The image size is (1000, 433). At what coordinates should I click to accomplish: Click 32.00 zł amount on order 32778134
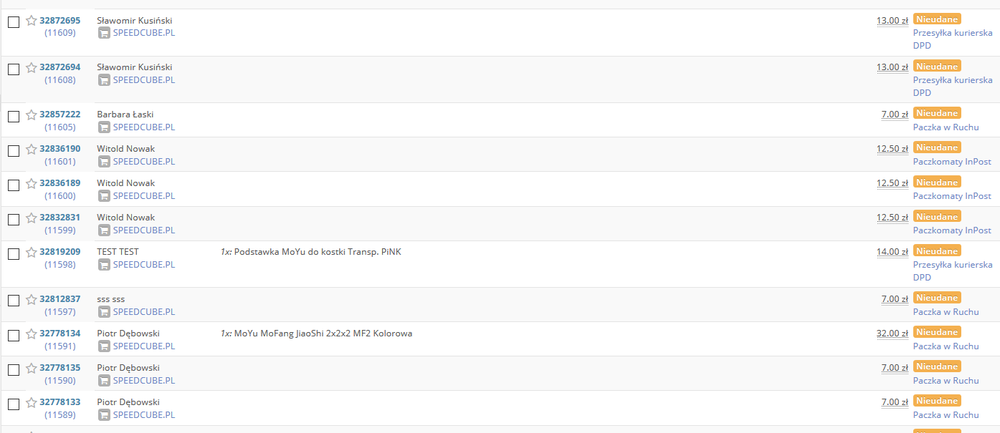[x=892, y=334]
